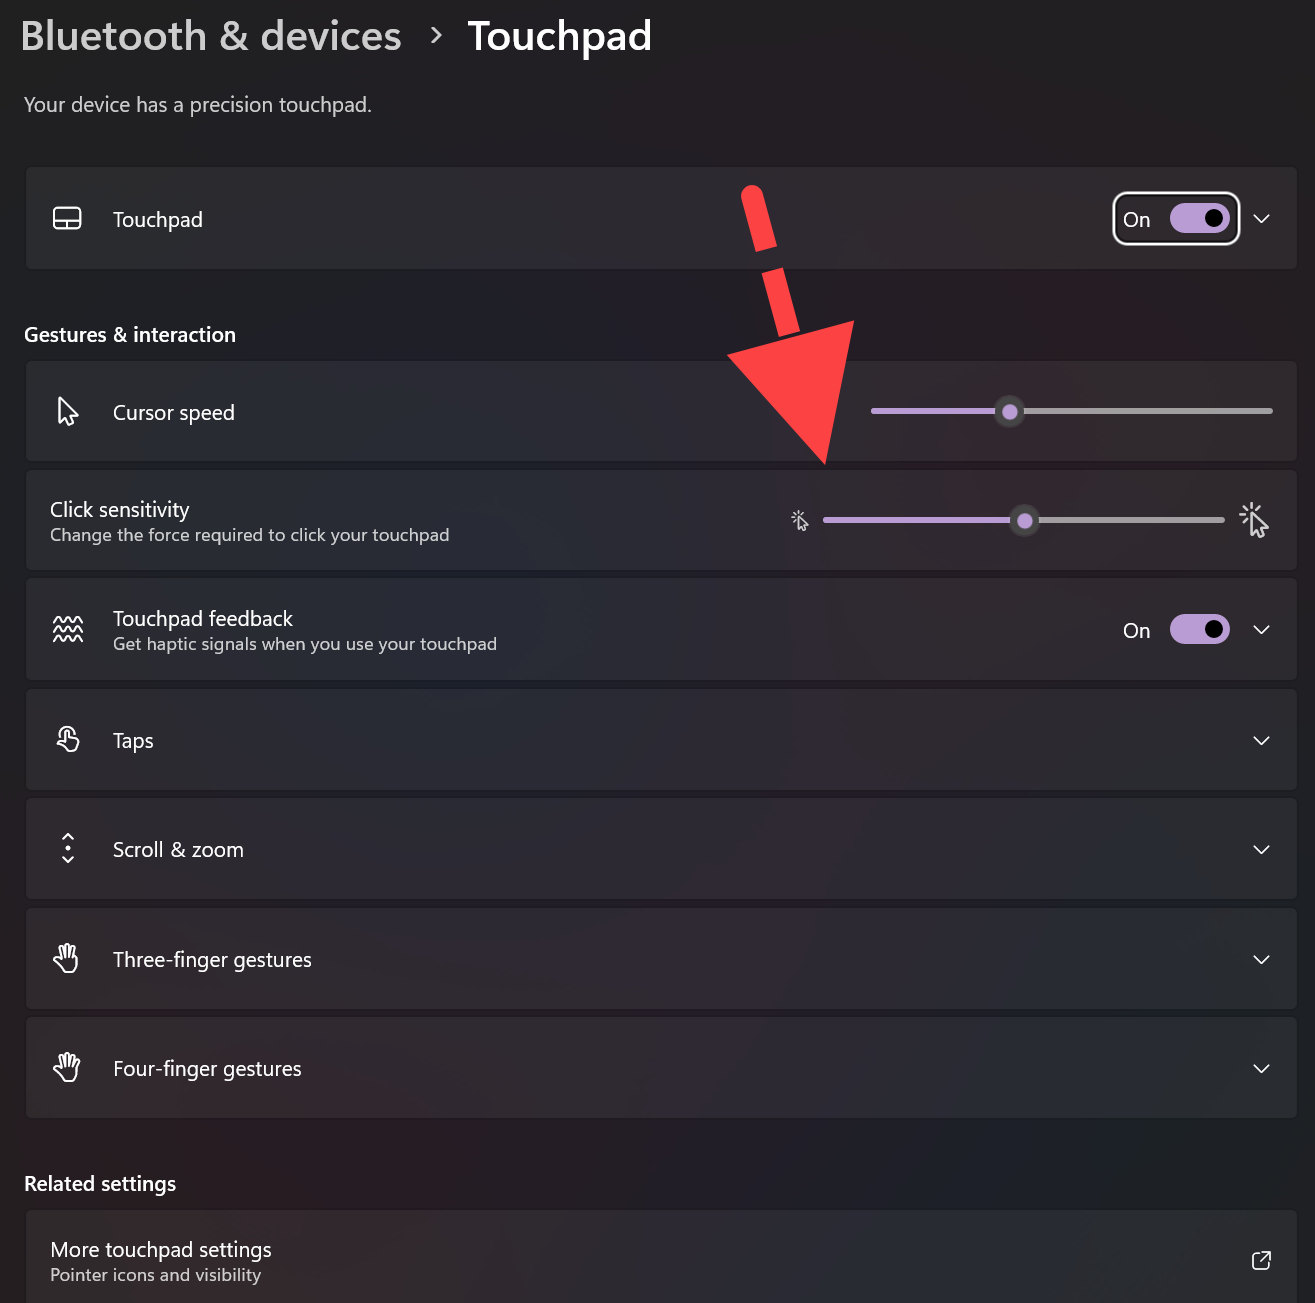Screen dimensions: 1315x1303
Task: Click the Taps finger icon
Action: [x=68, y=739]
